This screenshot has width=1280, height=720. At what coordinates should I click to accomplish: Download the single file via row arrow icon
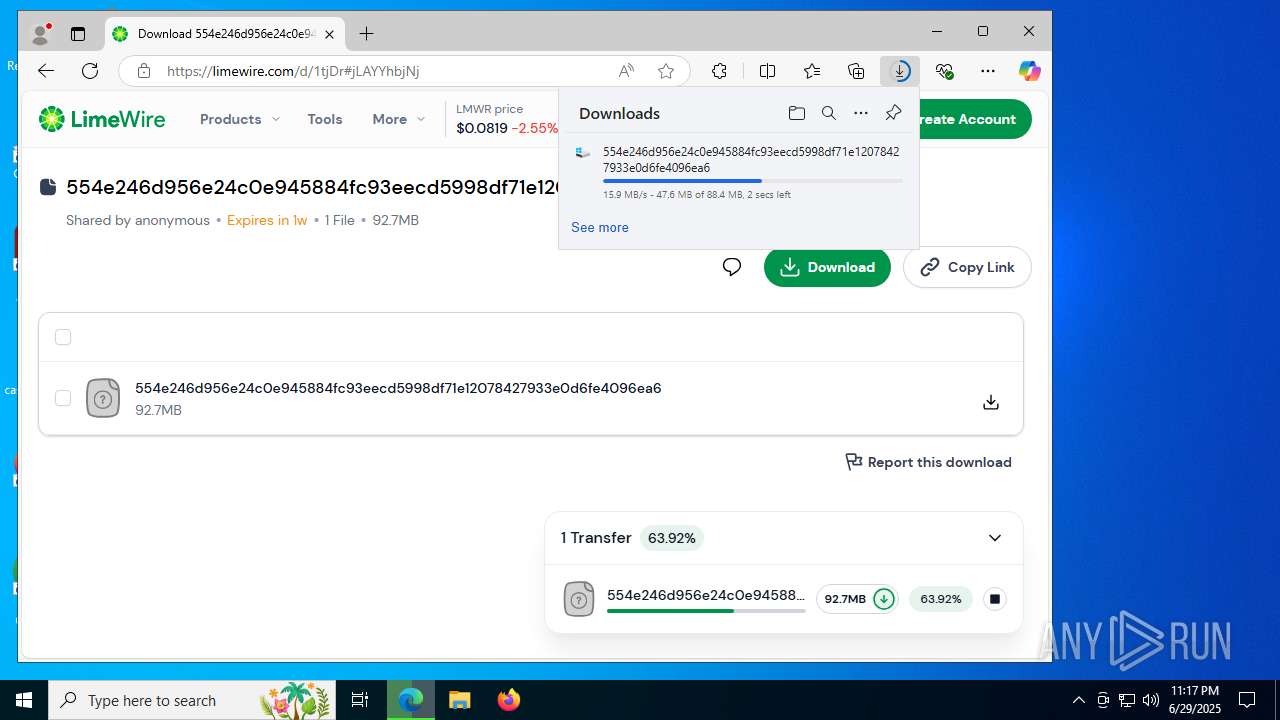[x=991, y=402]
